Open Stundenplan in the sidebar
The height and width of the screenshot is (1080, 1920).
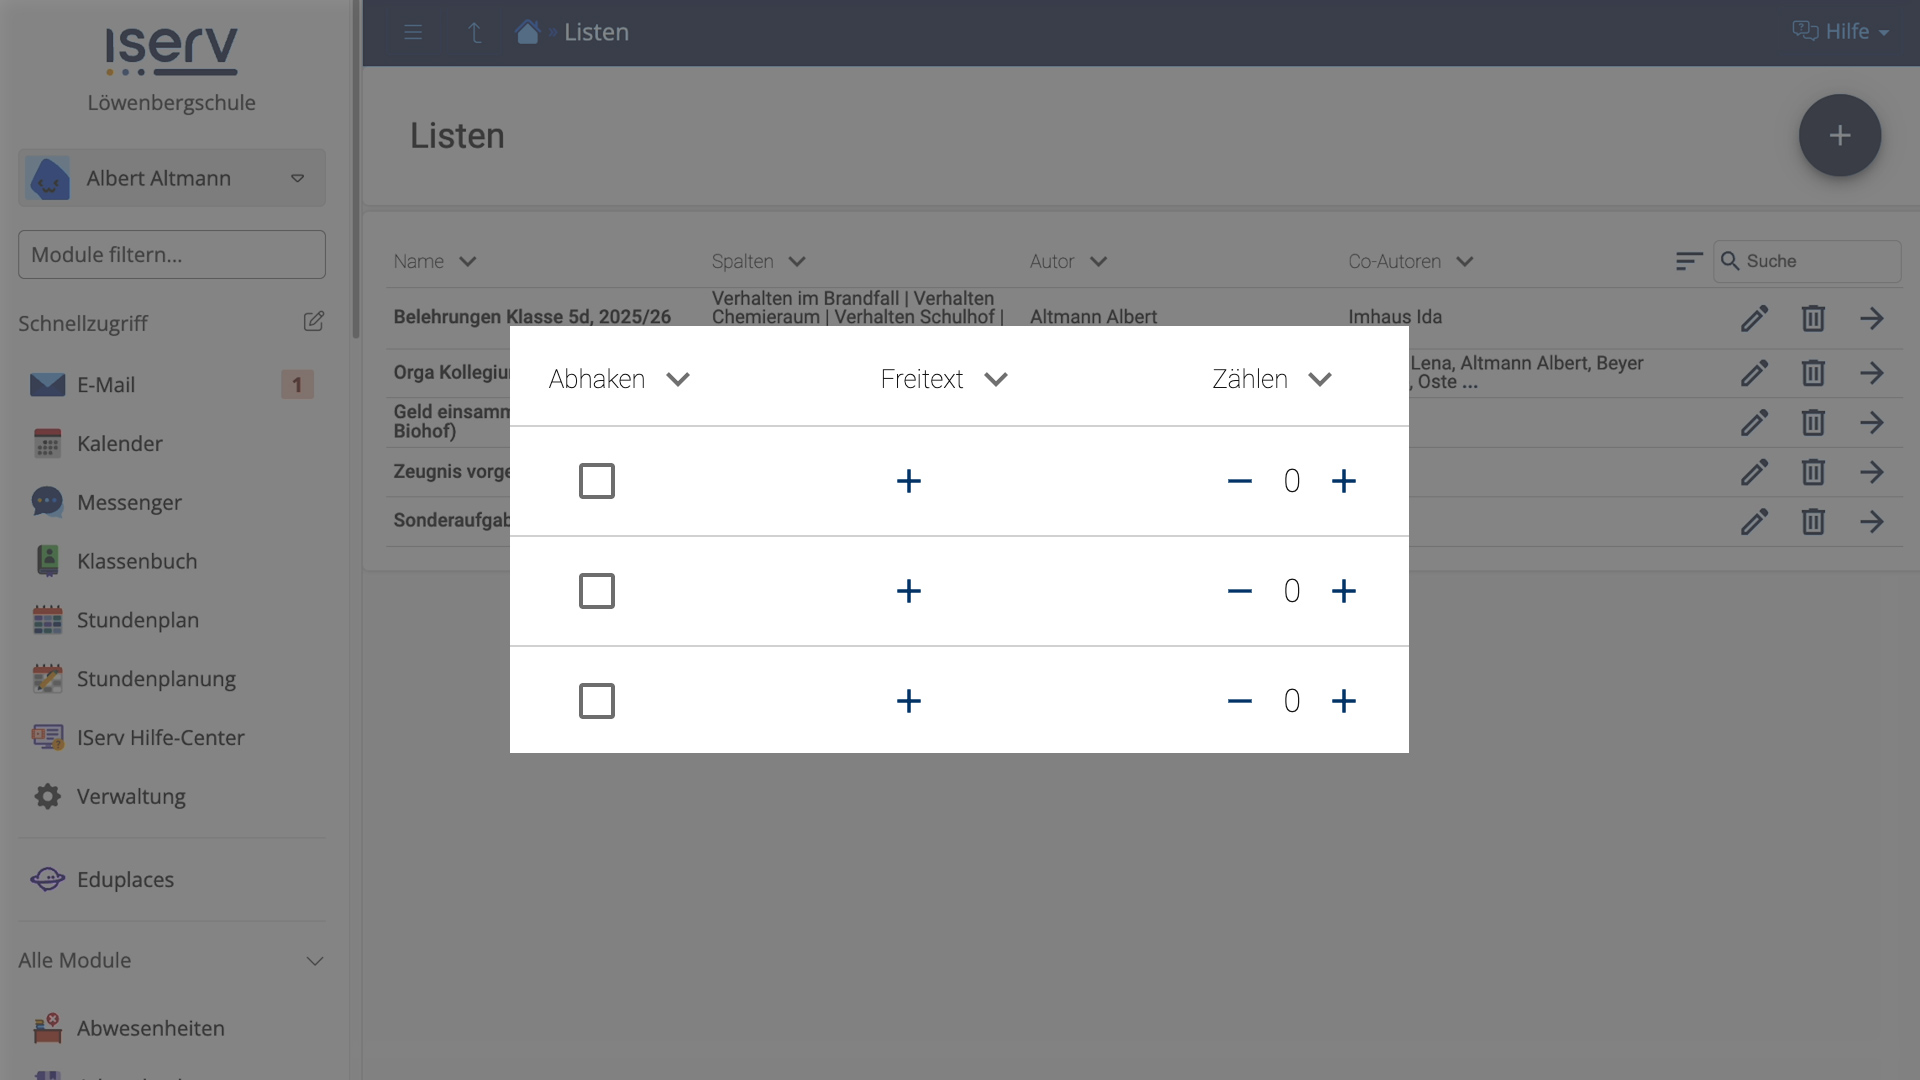(137, 620)
